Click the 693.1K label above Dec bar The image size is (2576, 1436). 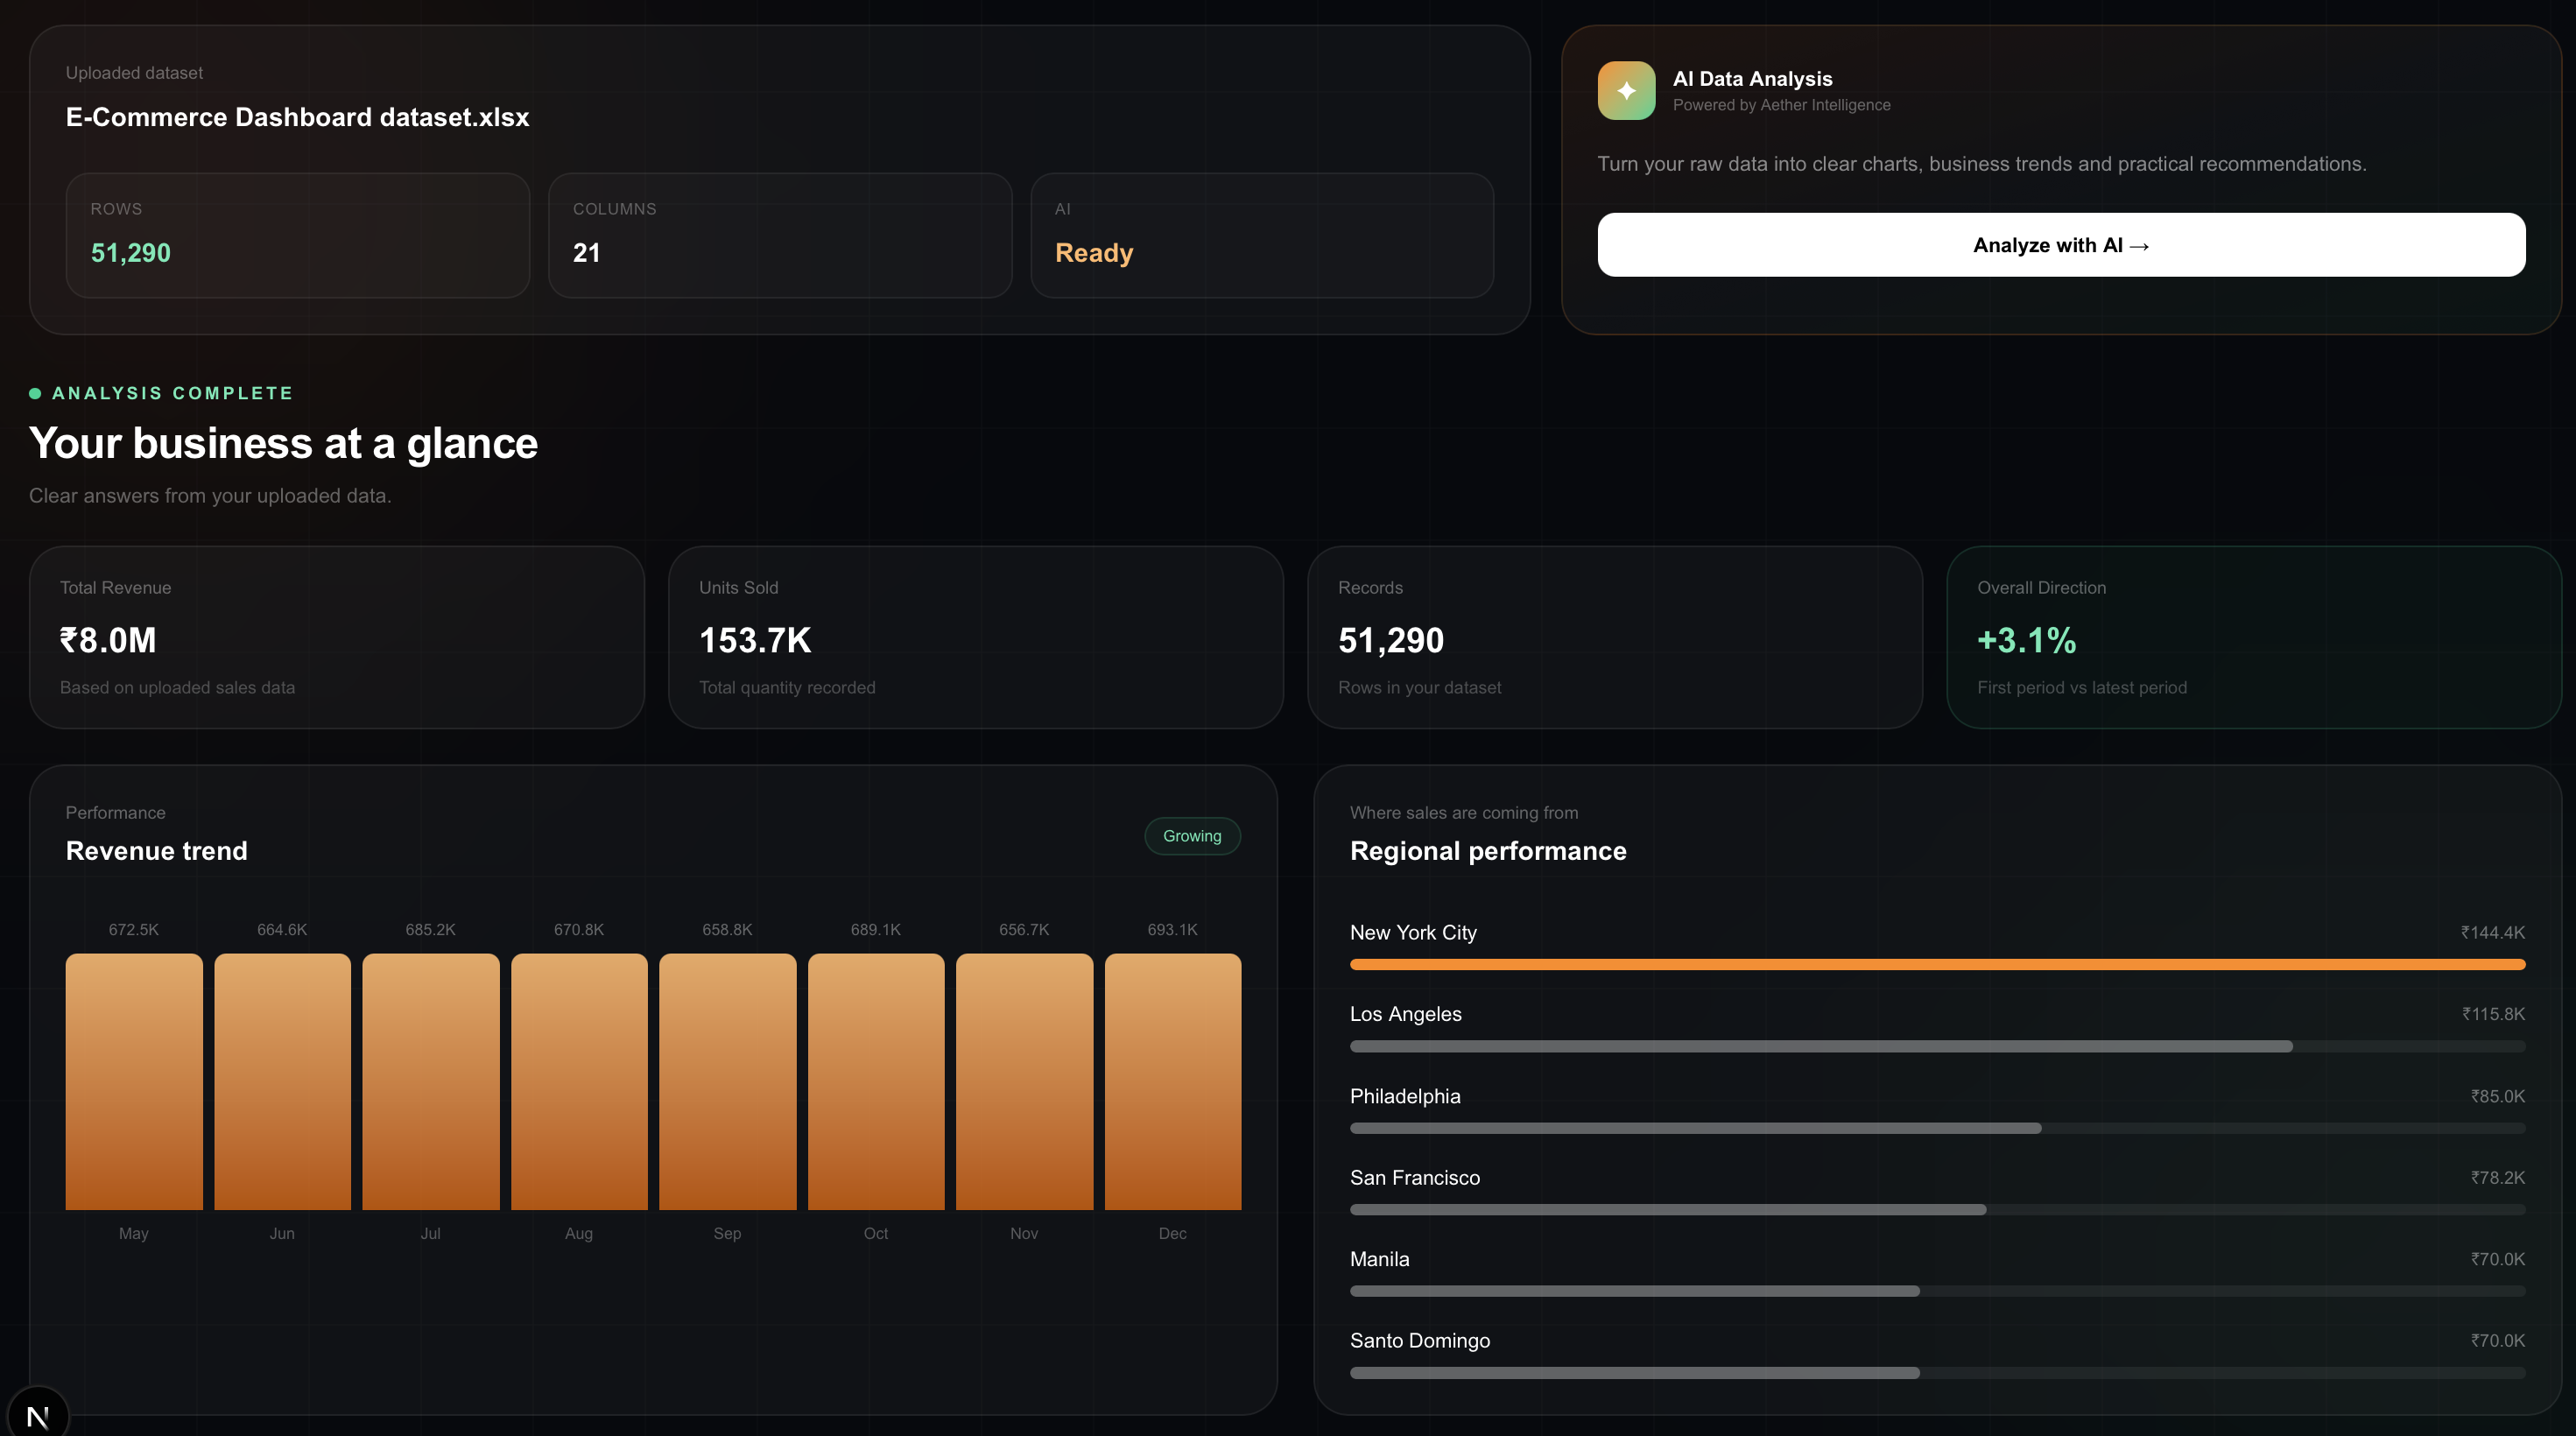click(x=1173, y=930)
